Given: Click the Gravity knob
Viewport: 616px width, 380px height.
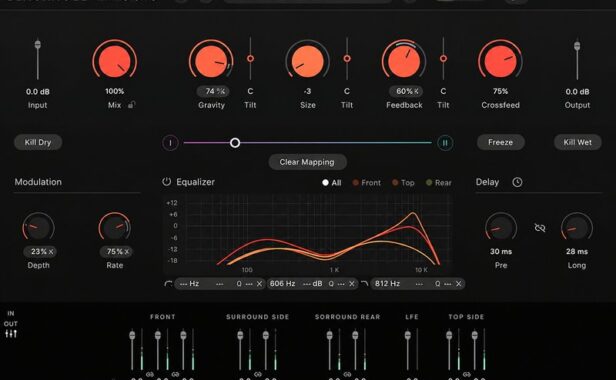Looking at the screenshot, I should pyautogui.click(x=211, y=61).
